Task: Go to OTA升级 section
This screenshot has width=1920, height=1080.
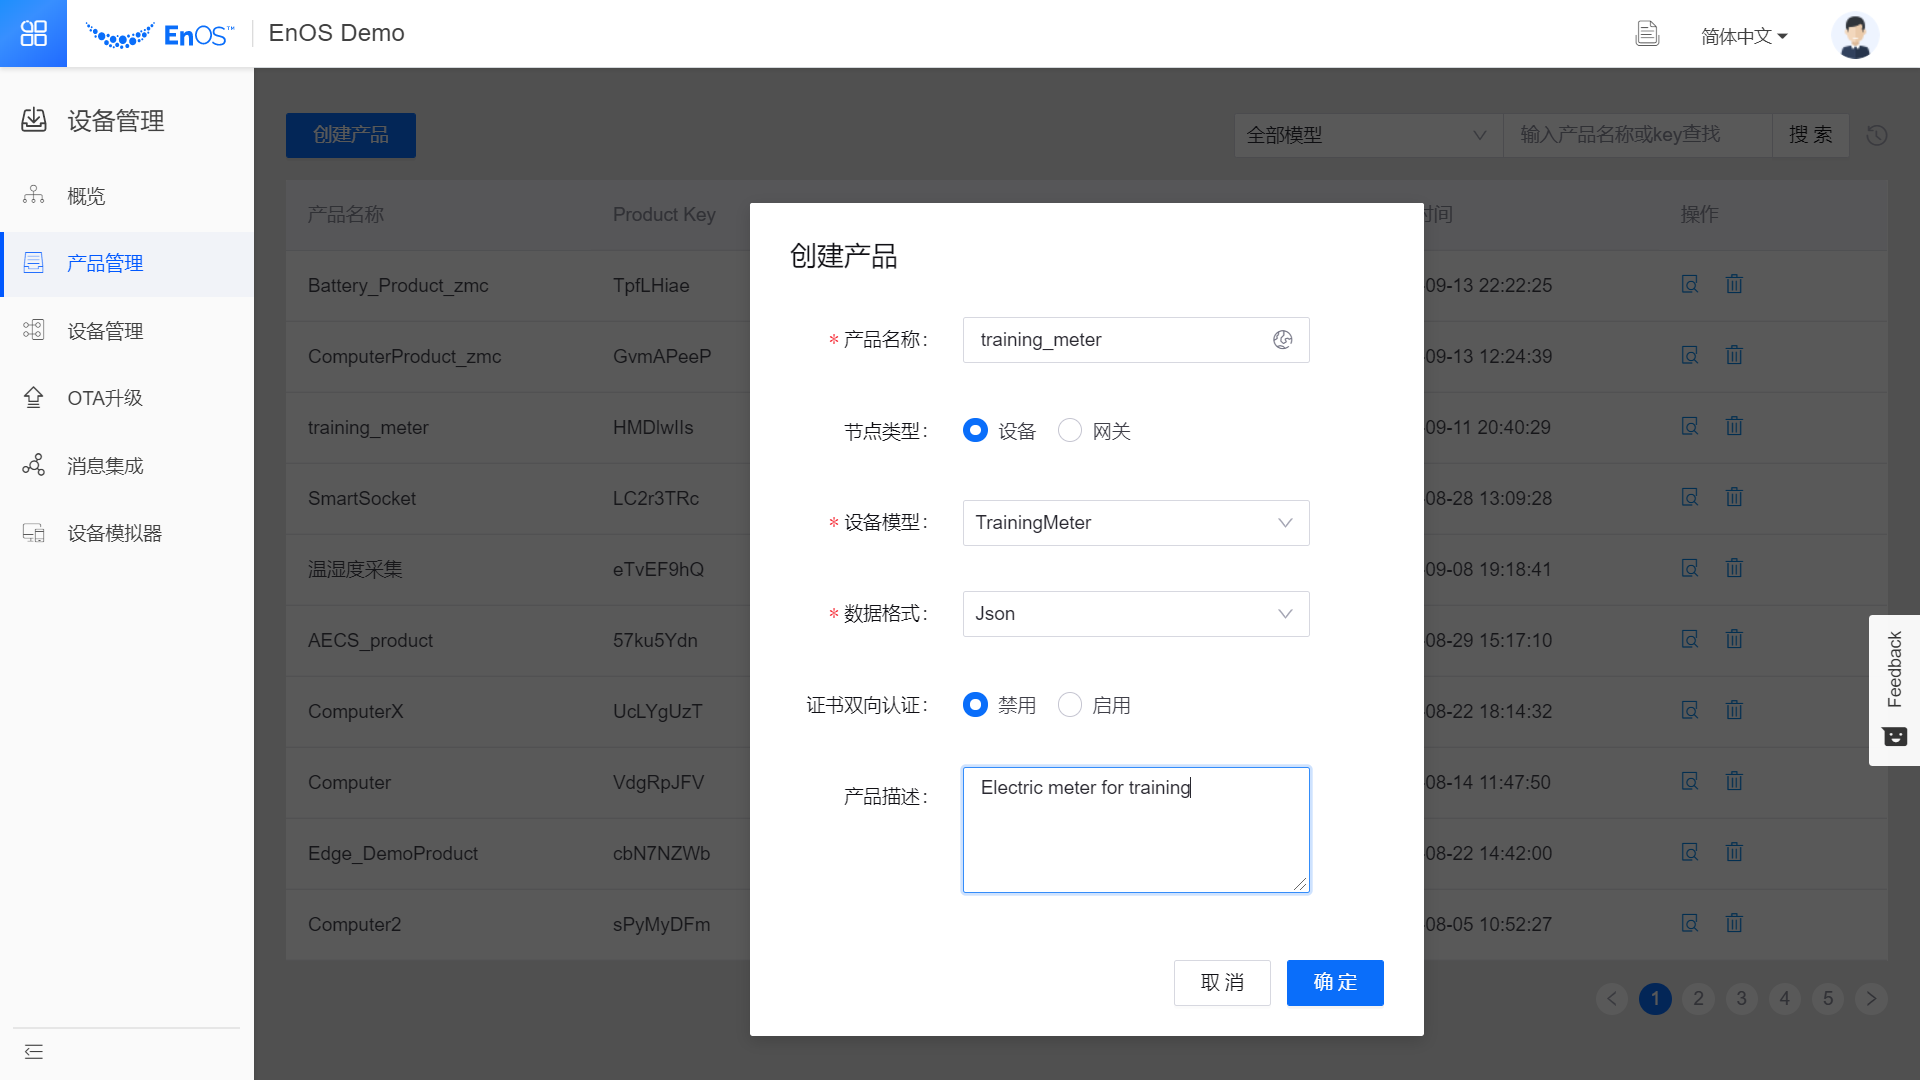Action: pyautogui.click(x=104, y=397)
